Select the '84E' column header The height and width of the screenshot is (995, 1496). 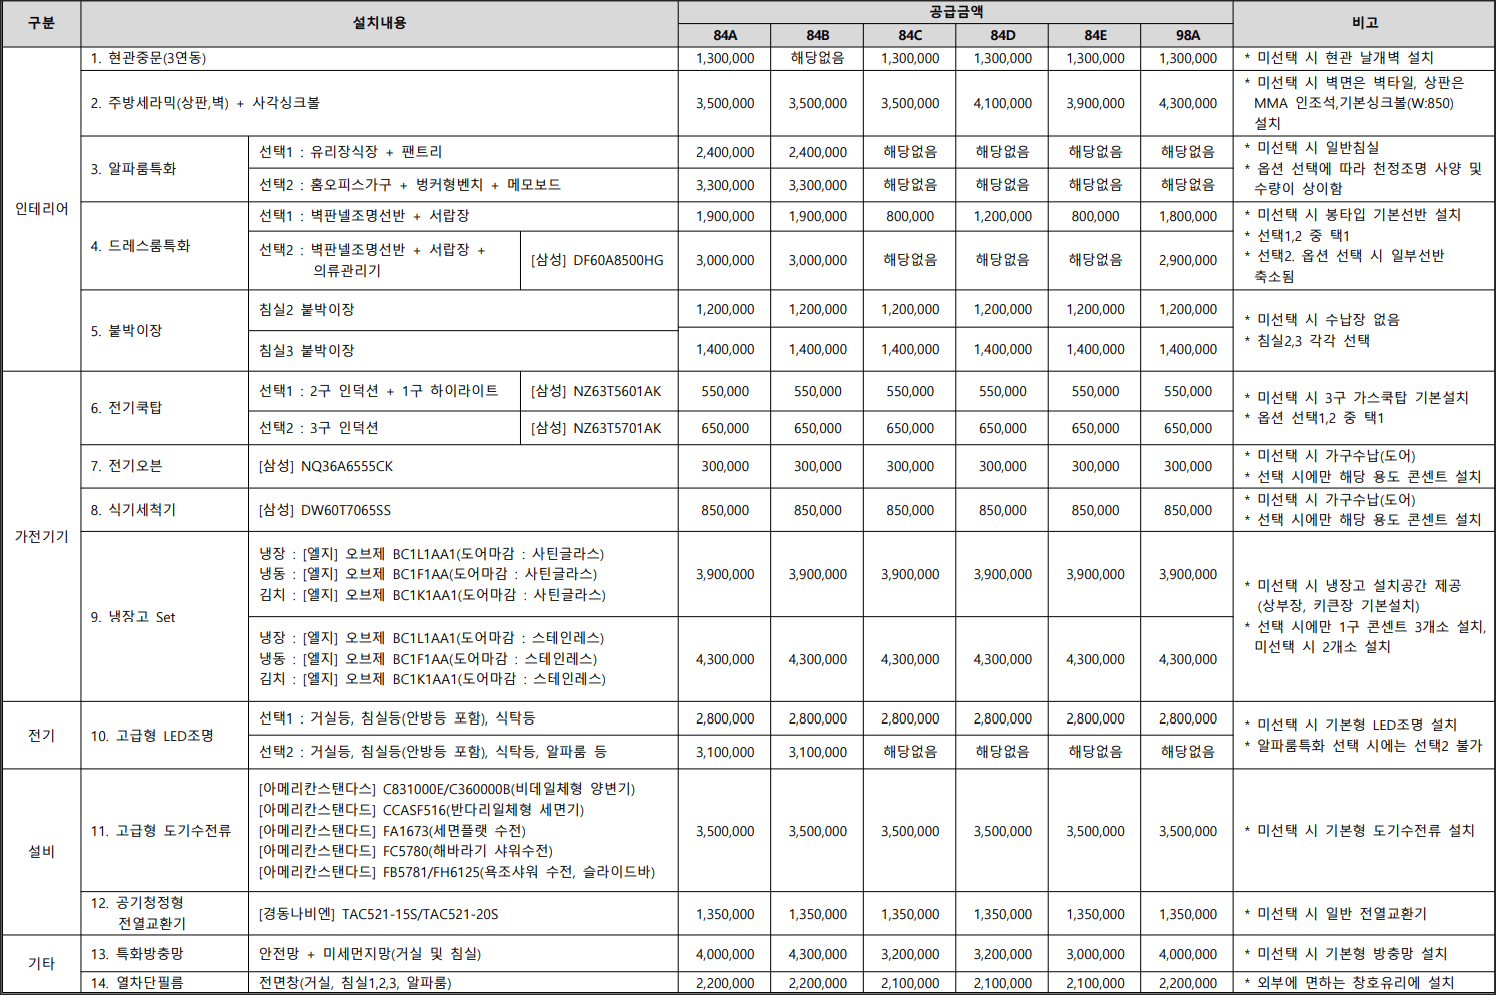[1095, 35]
